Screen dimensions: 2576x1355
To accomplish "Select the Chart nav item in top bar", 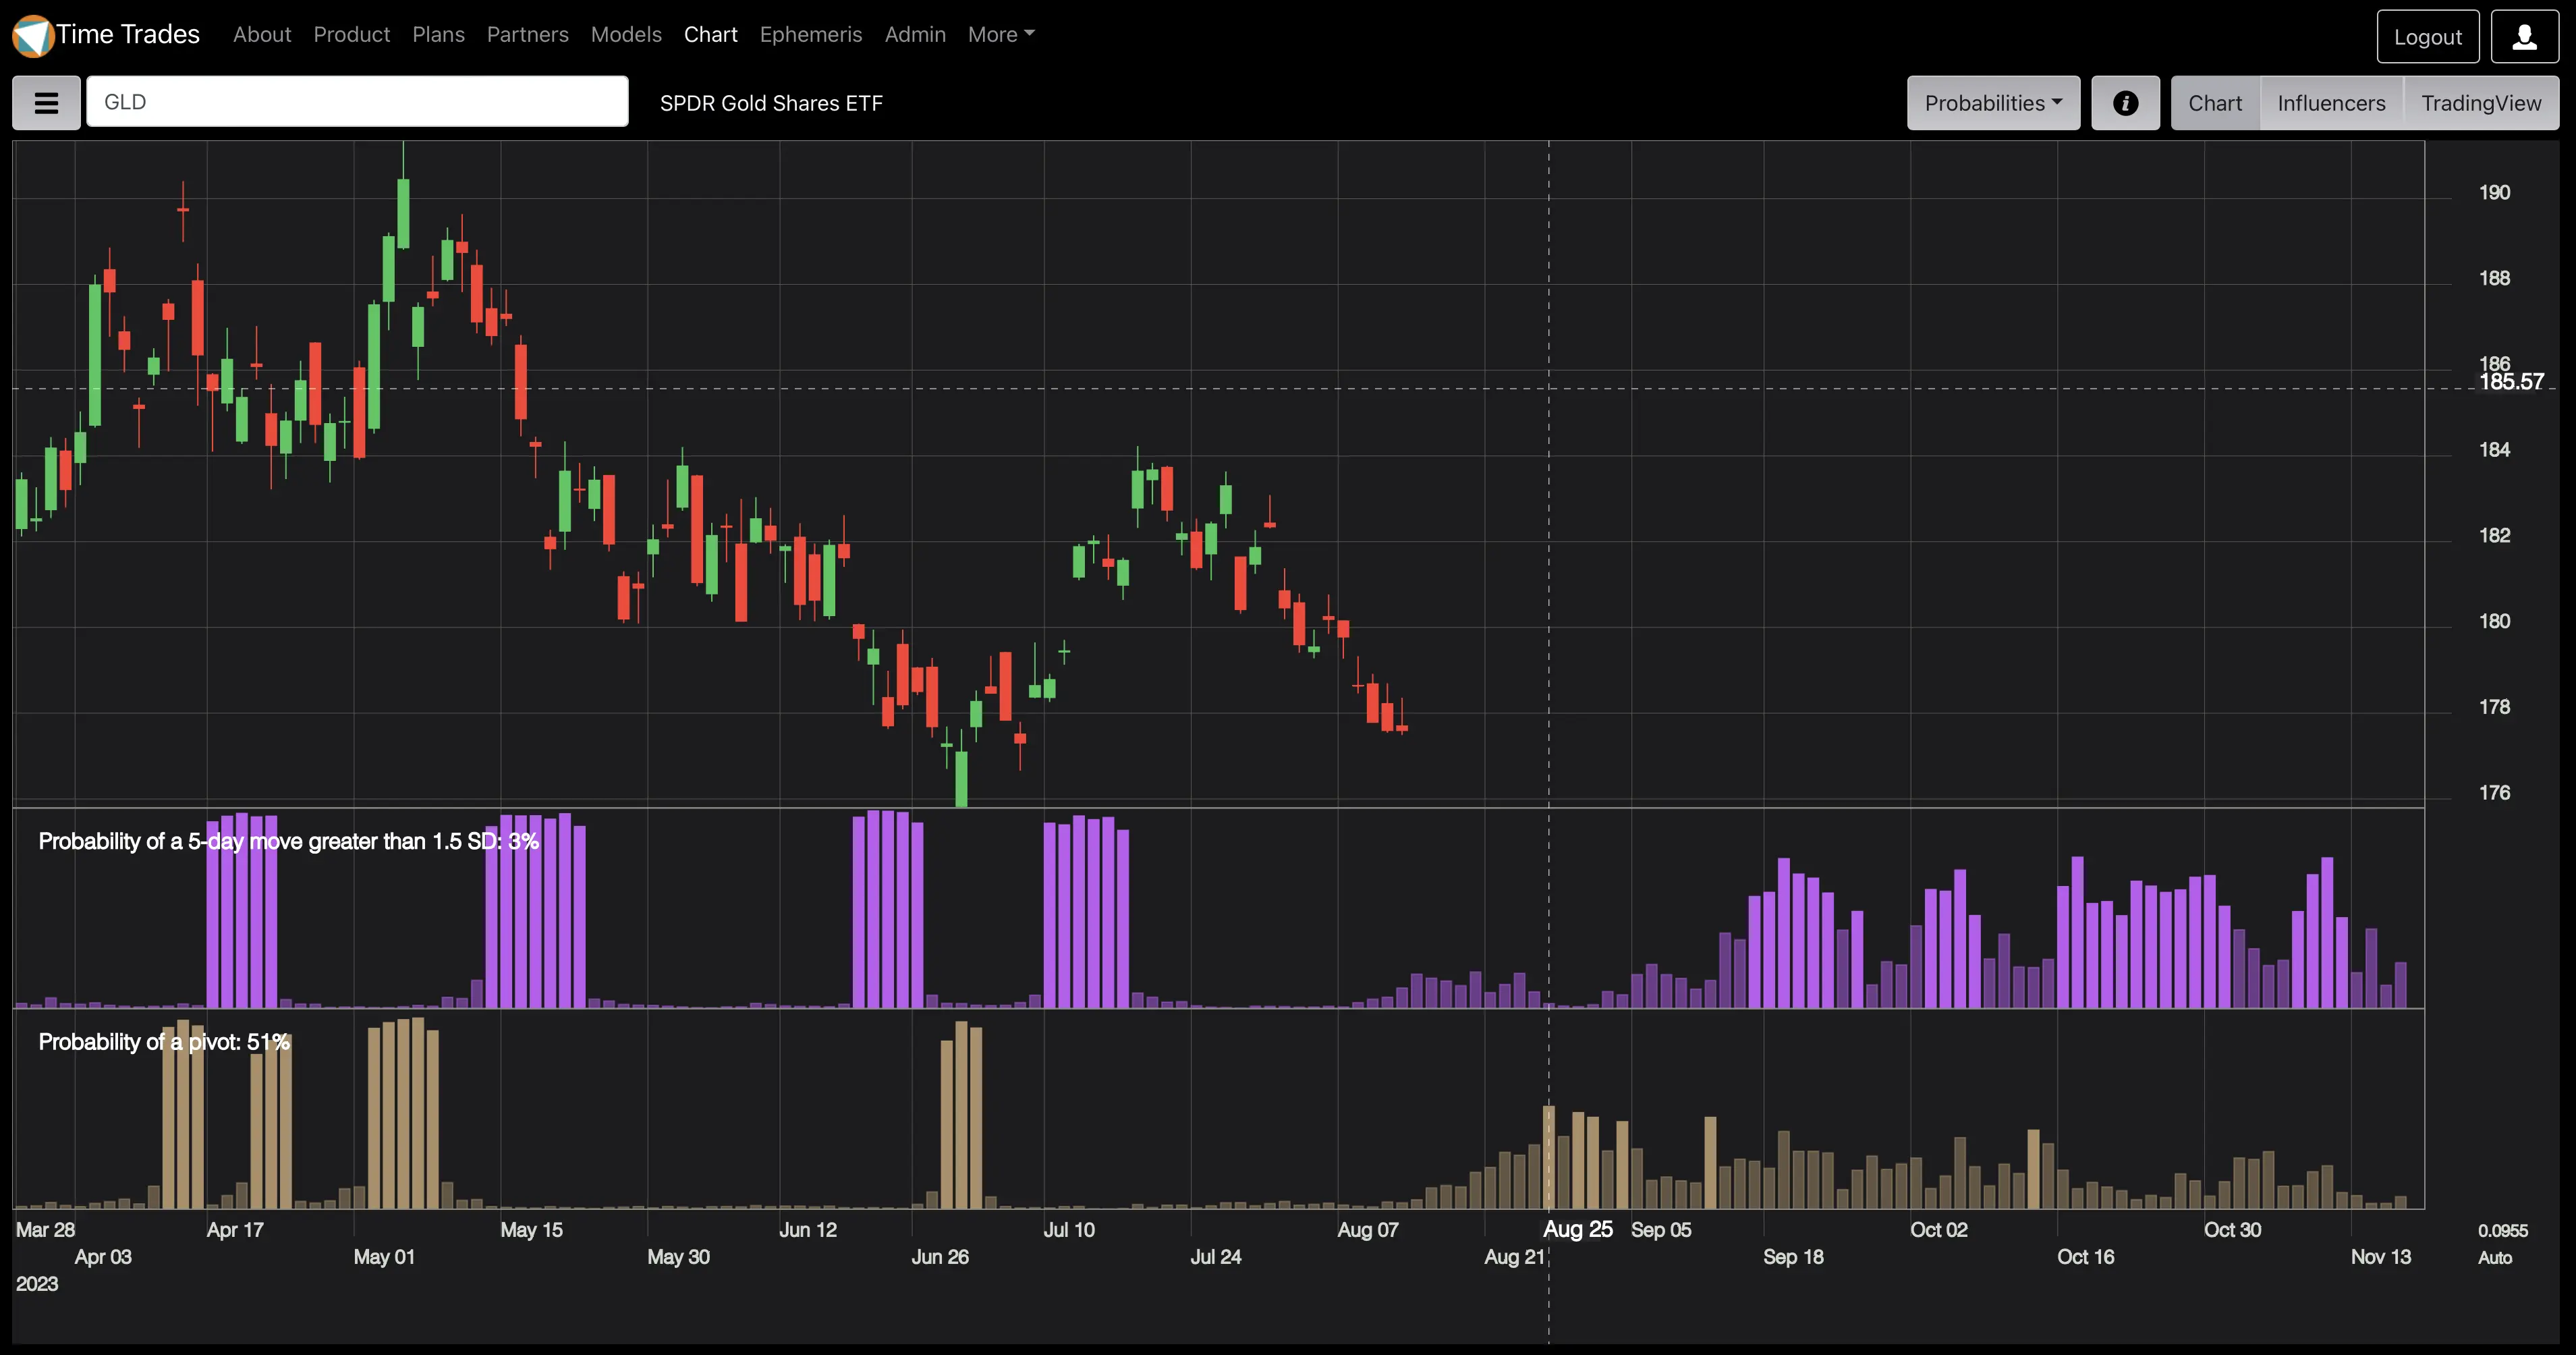I will pos(711,34).
